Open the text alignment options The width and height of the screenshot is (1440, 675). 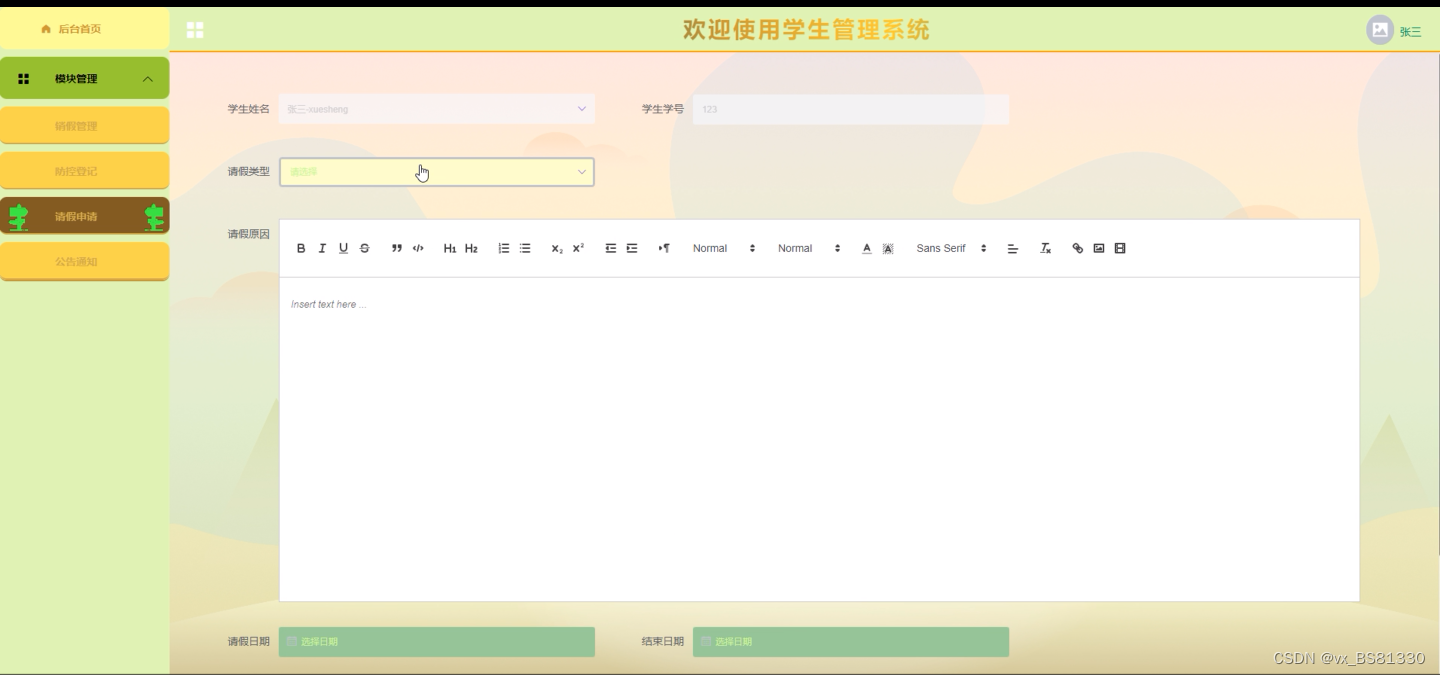point(1012,248)
